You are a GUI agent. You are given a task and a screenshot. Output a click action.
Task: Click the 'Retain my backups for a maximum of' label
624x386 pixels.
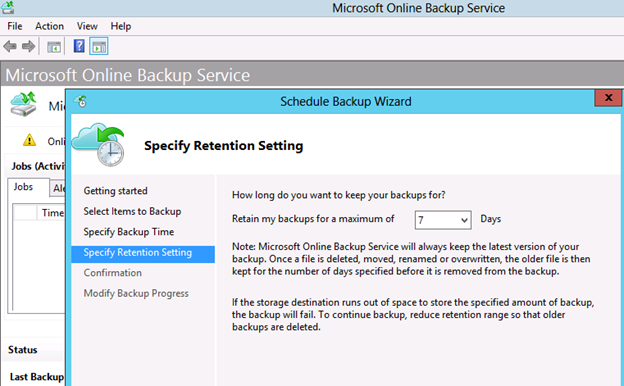[313, 219]
